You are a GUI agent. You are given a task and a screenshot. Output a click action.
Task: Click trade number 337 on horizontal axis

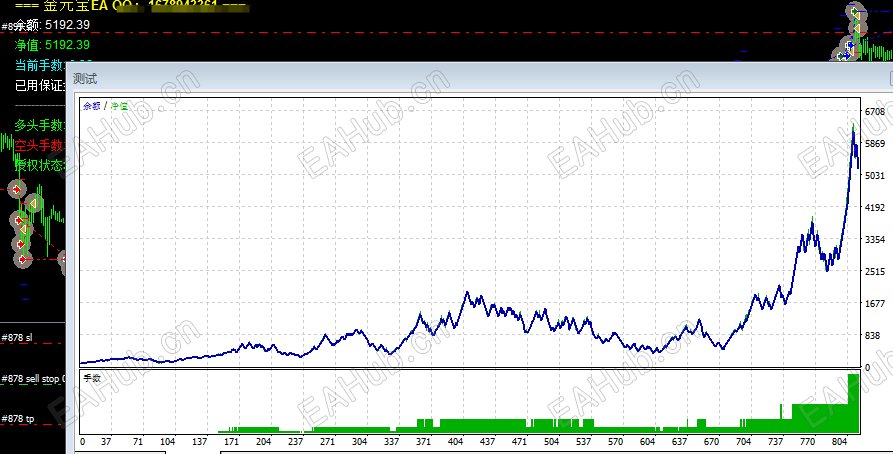(x=391, y=441)
